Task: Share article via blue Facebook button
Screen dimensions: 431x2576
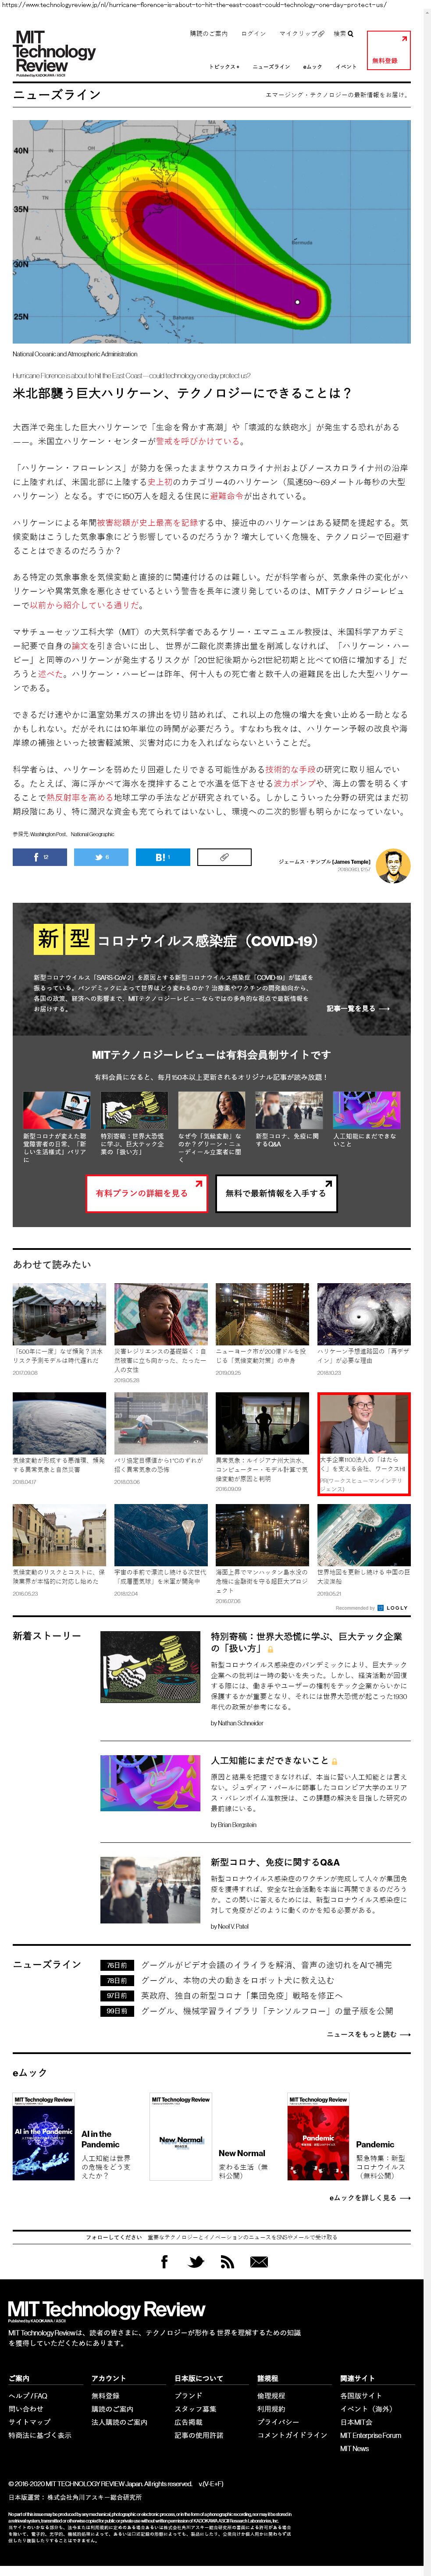Action: [x=40, y=857]
